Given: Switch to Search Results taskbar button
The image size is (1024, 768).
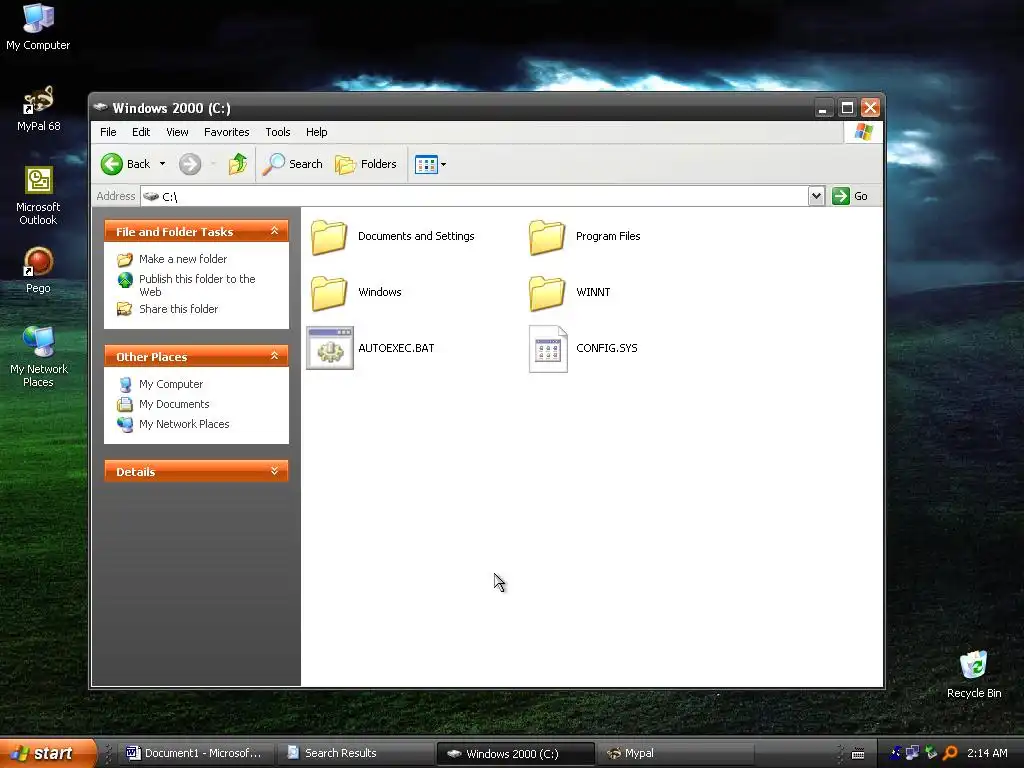Looking at the screenshot, I should (x=356, y=753).
